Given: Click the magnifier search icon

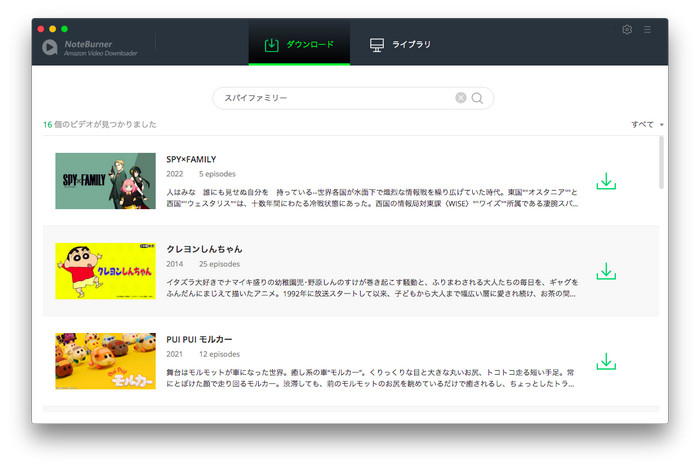Looking at the screenshot, I should pos(477,98).
